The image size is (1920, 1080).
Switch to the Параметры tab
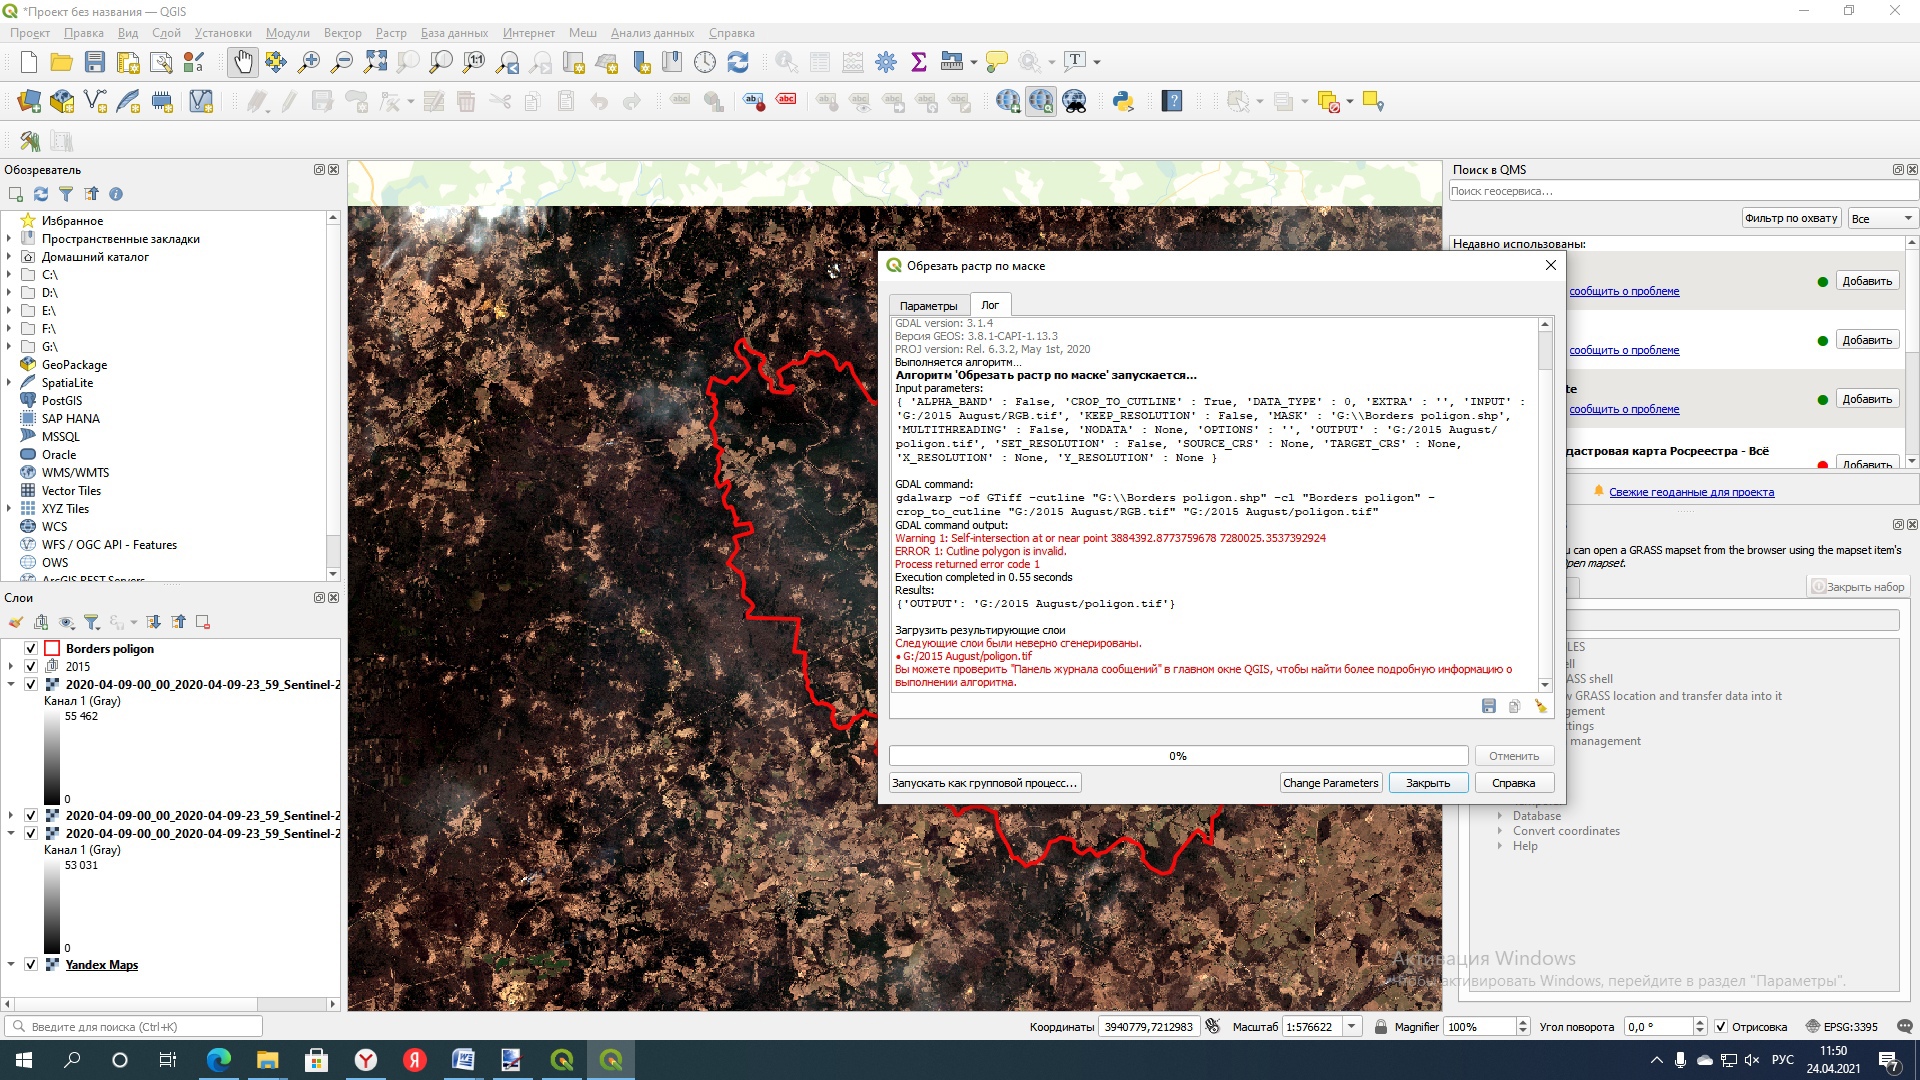click(928, 306)
